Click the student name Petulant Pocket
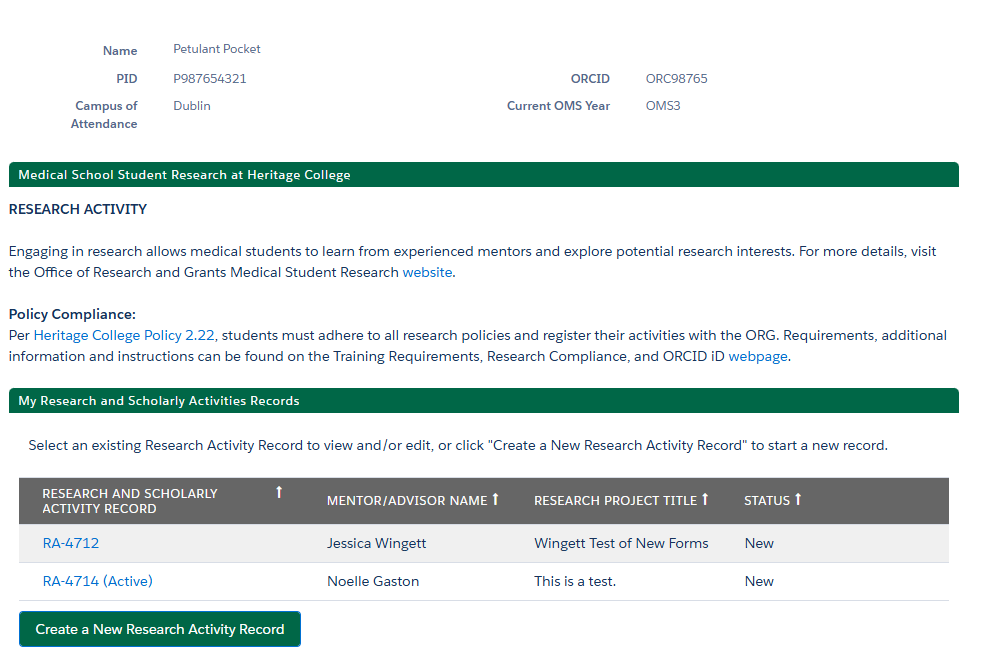The width and height of the screenshot is (982, 663). (x=216, y=48)
